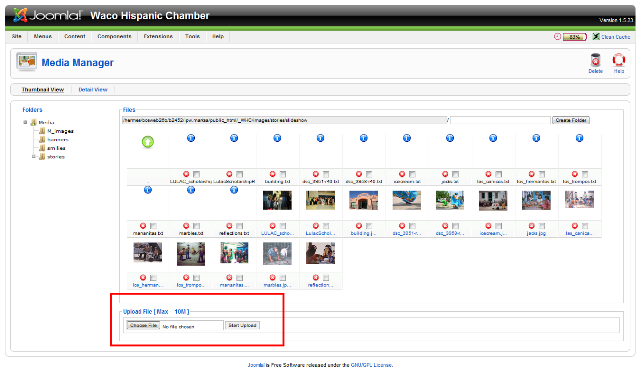Tick the checkbox for icecream image file
This screenshot has height=368, width=640.
(x=499, y=226)
